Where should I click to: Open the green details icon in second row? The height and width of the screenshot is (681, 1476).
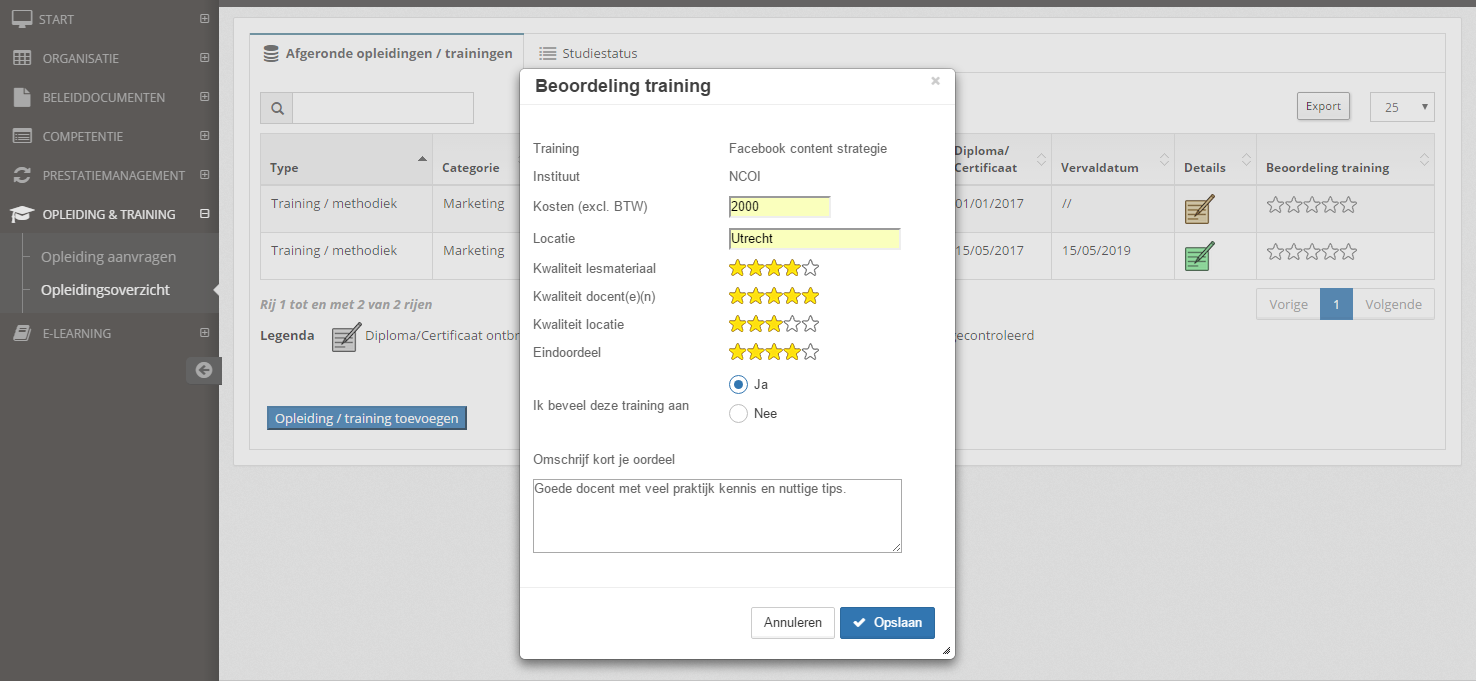1199,256
